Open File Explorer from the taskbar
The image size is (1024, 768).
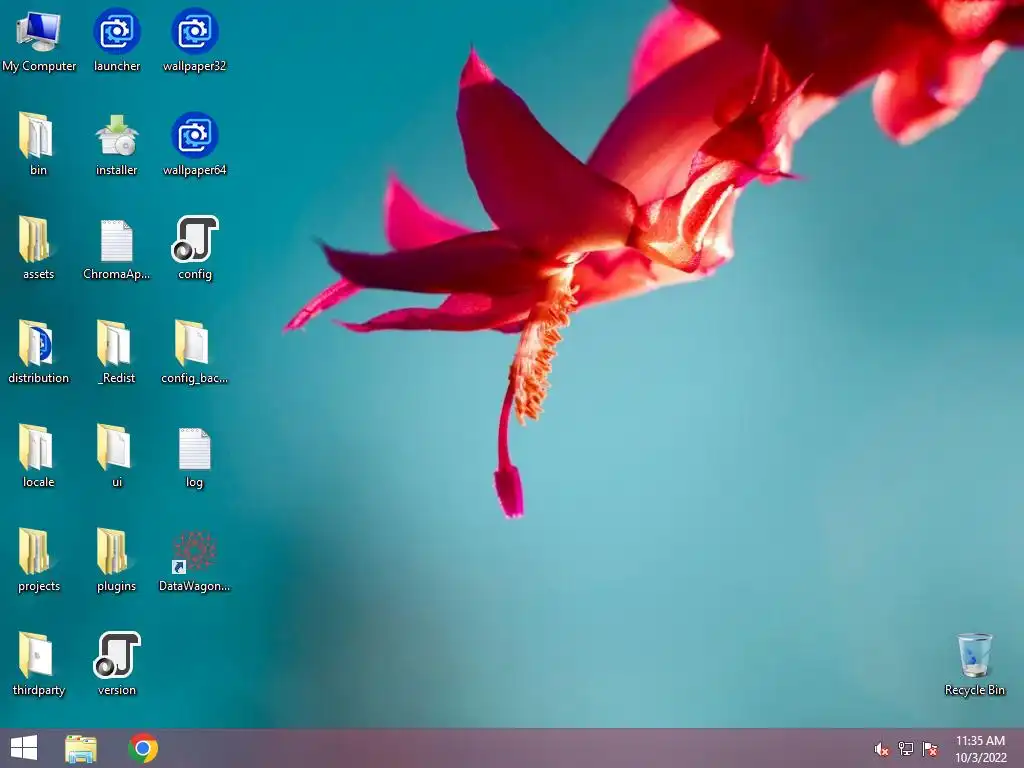[x=81, y=748]
